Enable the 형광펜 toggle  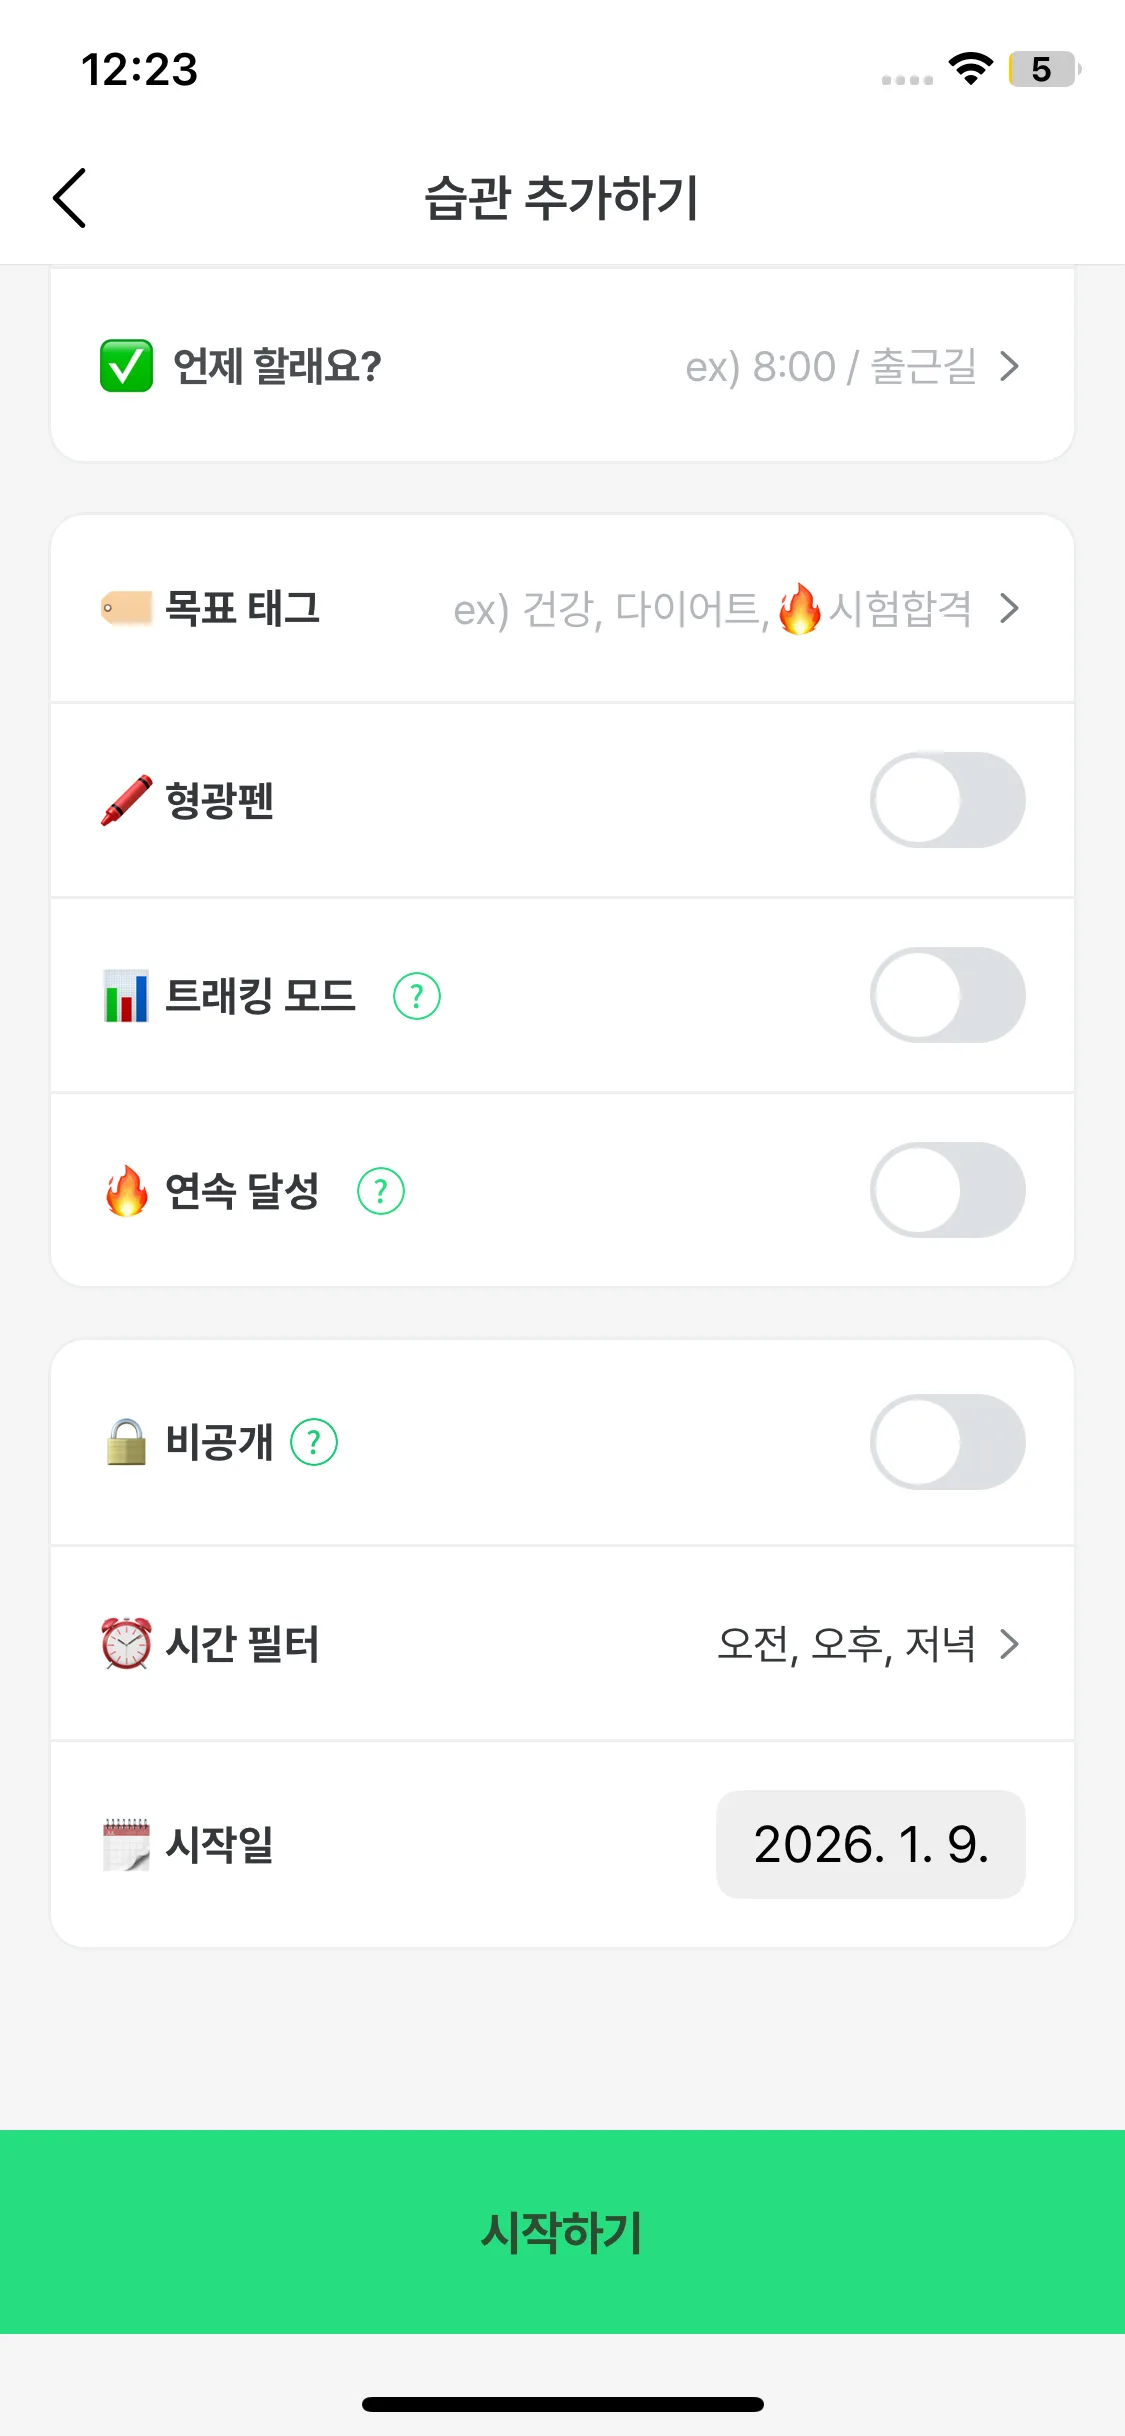tap(947, 800)
